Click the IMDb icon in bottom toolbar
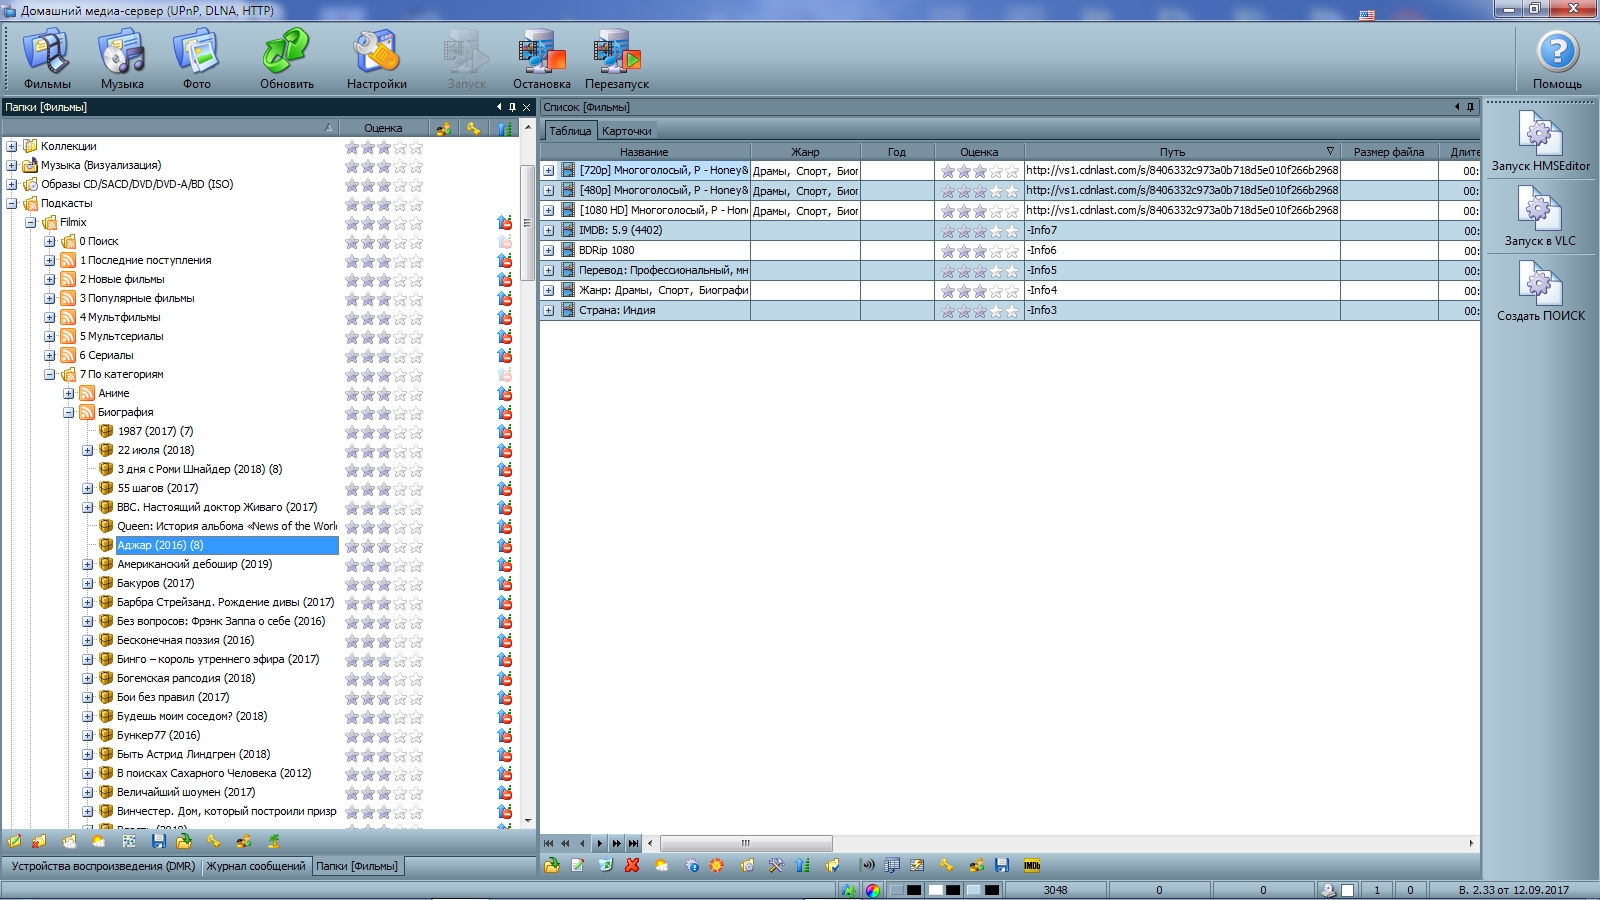The width and height of the screenshot is (1600, 900). coord(1032,866)
